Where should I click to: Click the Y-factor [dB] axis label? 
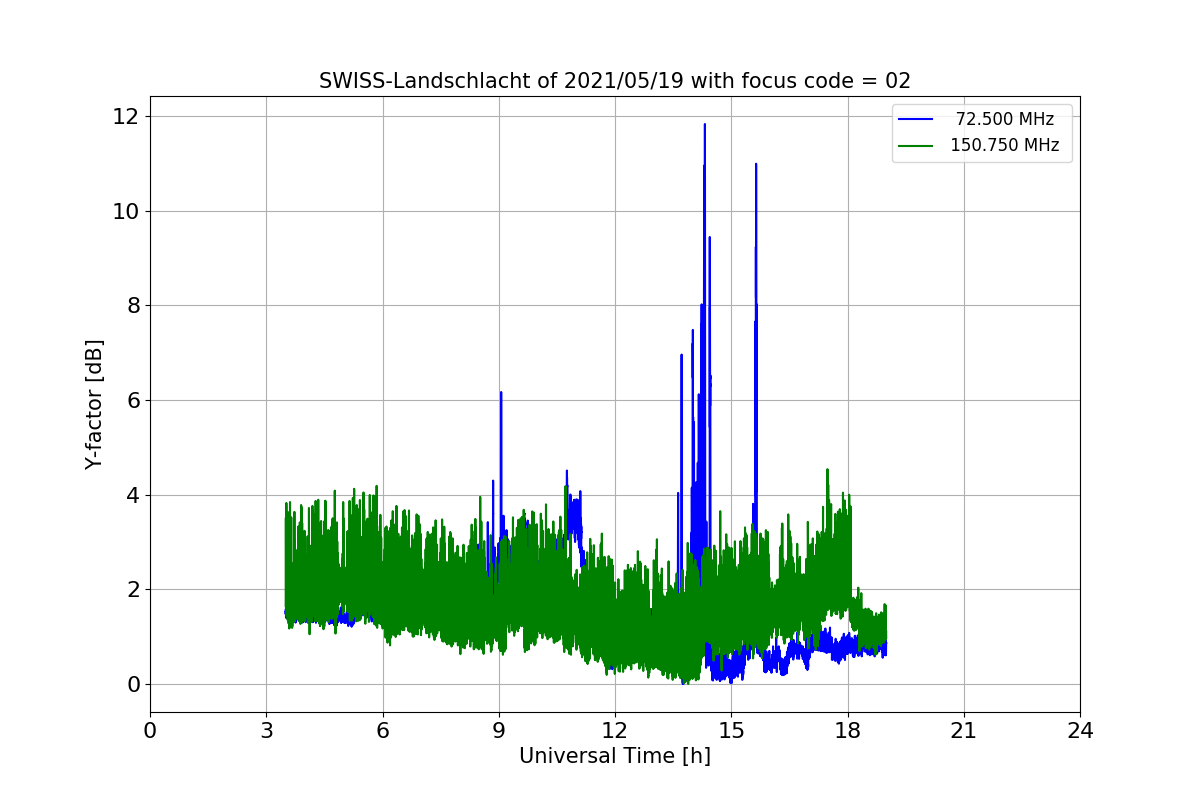pos(94,404)
